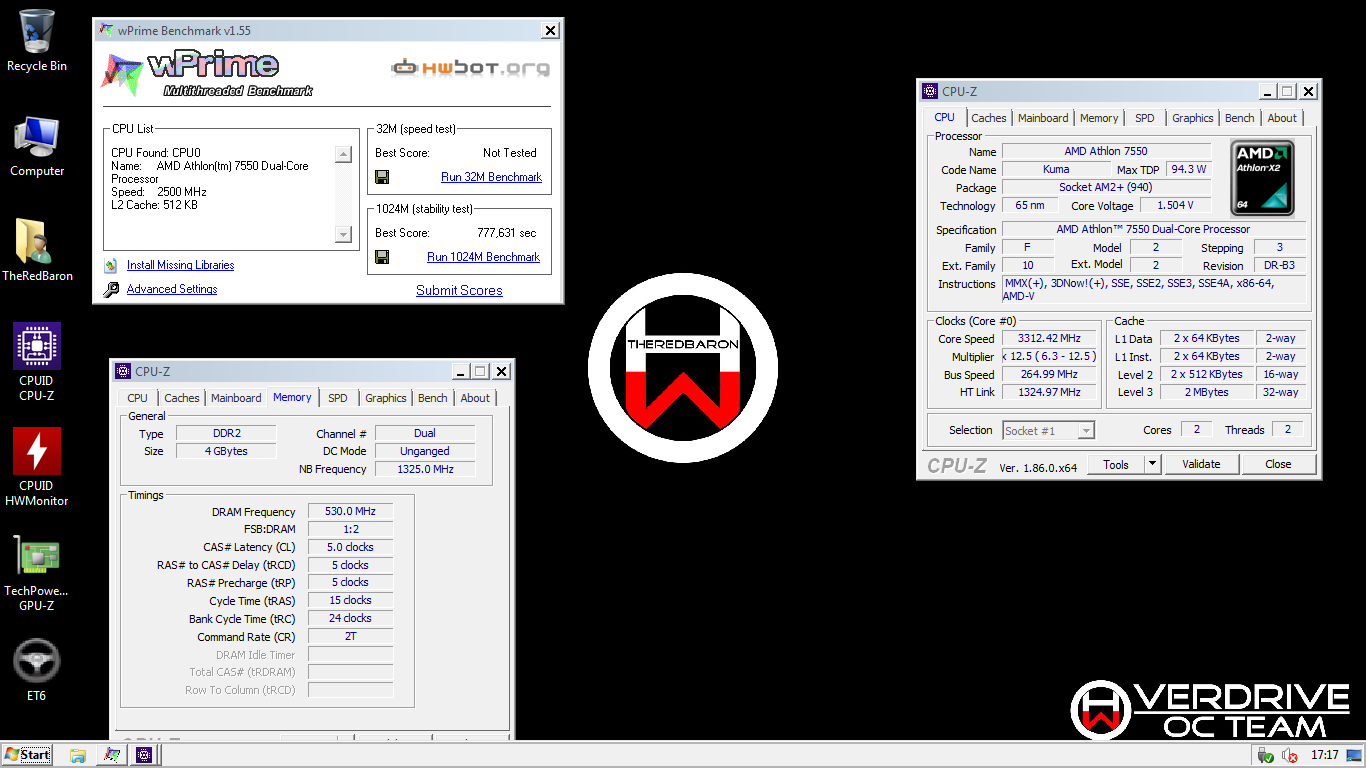Click the Code Name Kuma field

pos(1056,169)
